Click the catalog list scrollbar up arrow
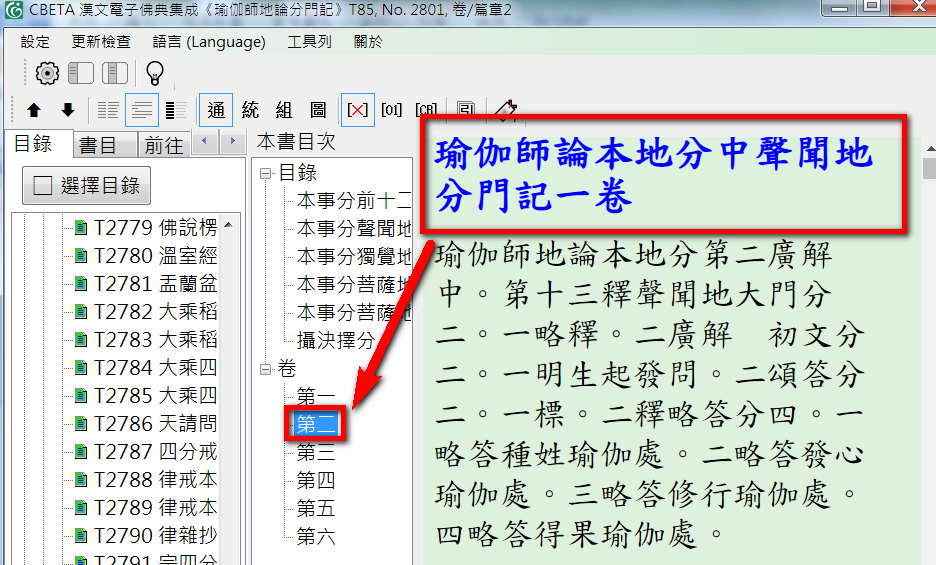This screenshot has width=936, height=565. (x=229, y=226)
